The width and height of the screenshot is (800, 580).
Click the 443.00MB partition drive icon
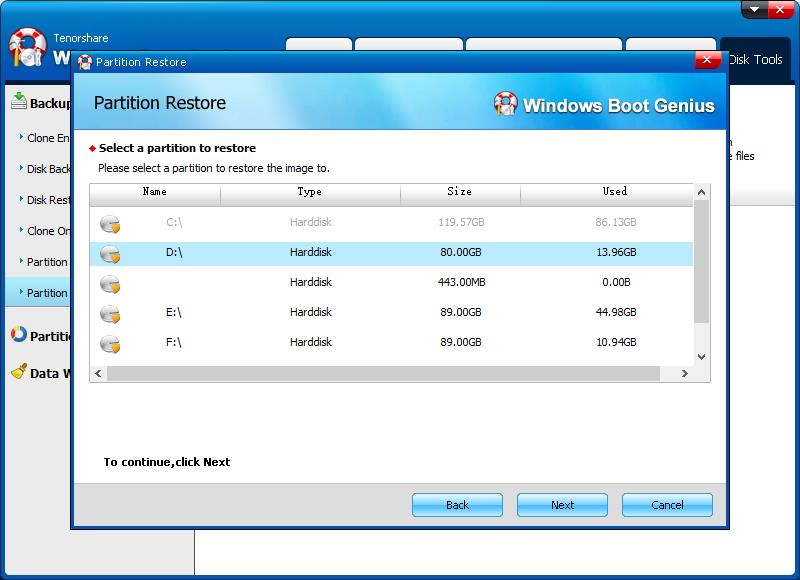click(110, 284)
